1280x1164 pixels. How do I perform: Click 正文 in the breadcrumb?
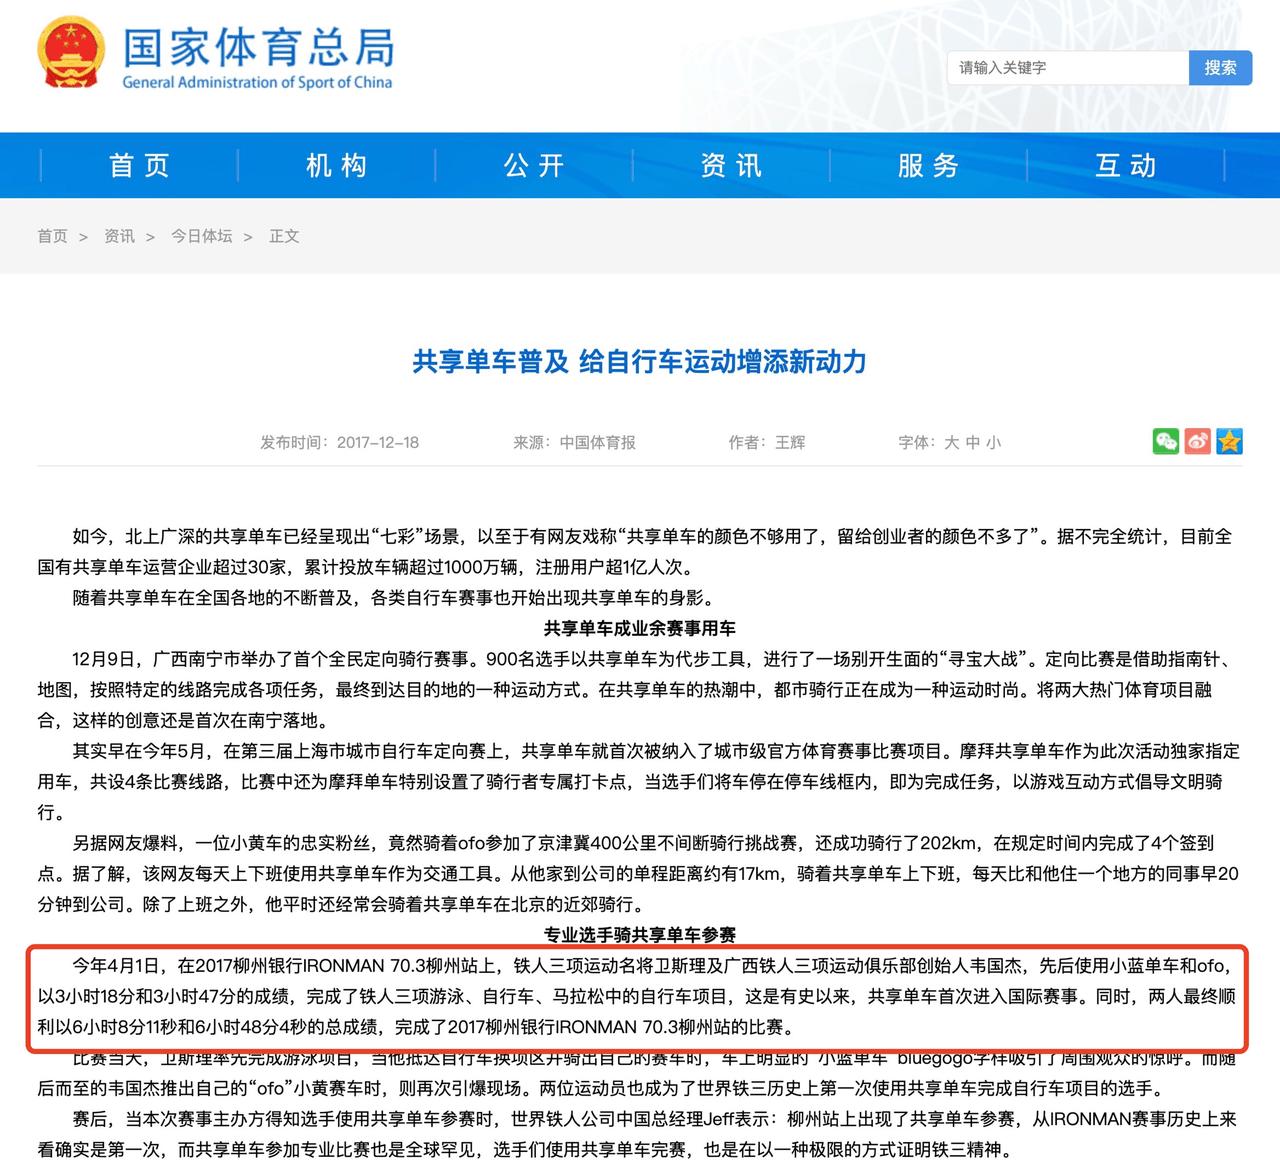pyautogui.click(x=285, y=236)
